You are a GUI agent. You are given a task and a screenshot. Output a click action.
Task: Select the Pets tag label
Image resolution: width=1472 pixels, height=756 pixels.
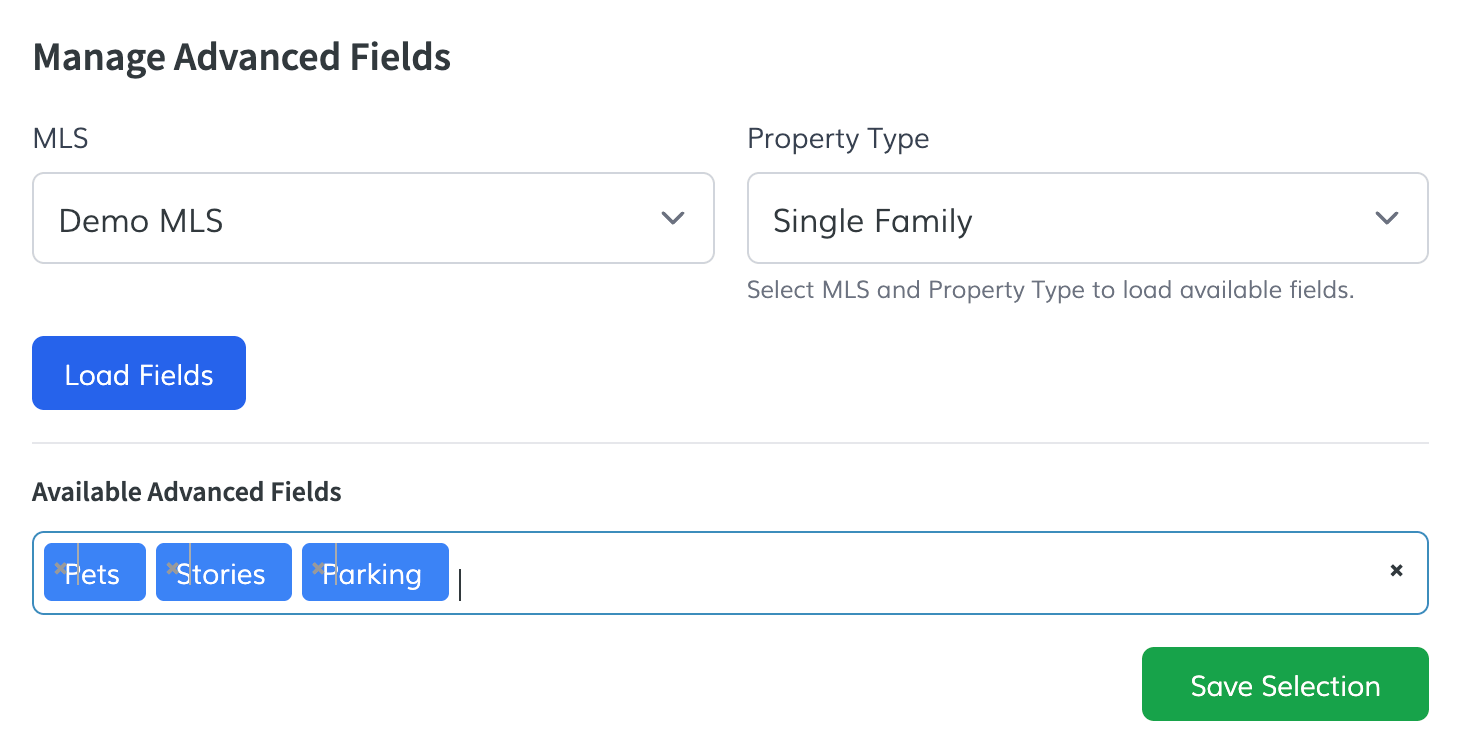click(x=100, y=574)
